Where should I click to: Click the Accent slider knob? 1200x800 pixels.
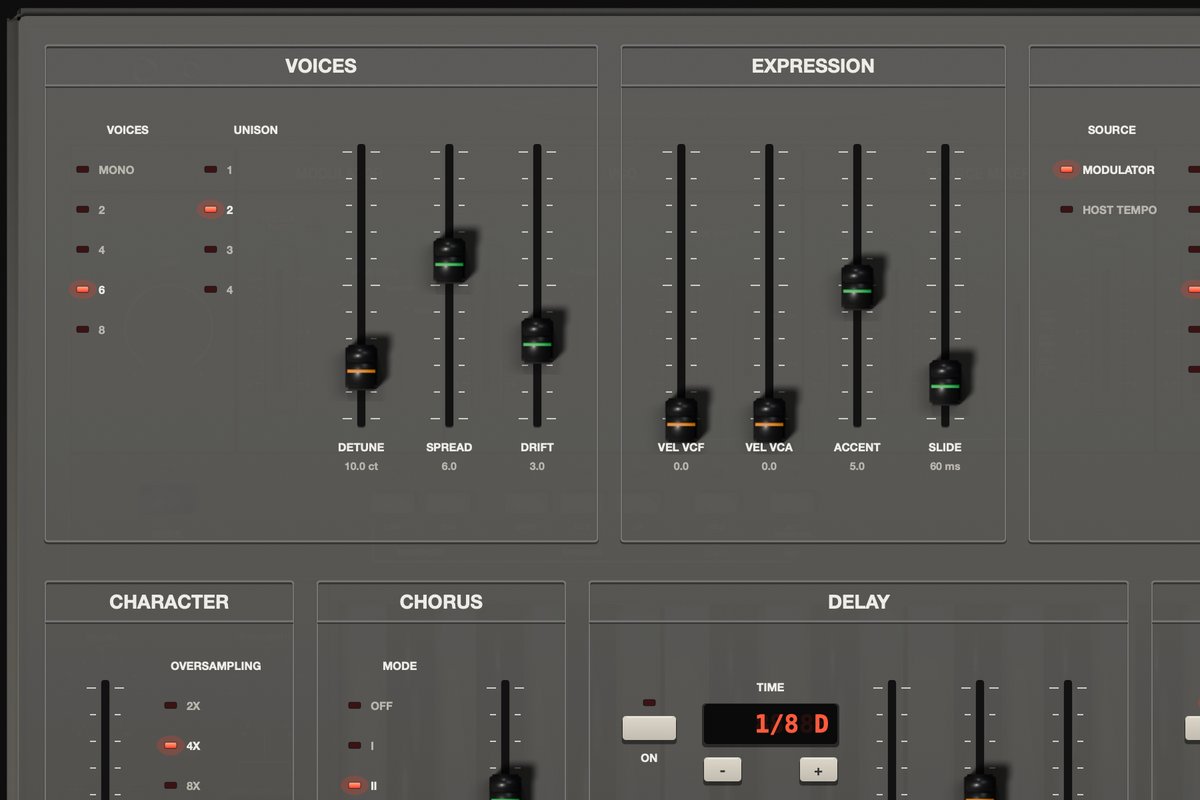(857, 287)
